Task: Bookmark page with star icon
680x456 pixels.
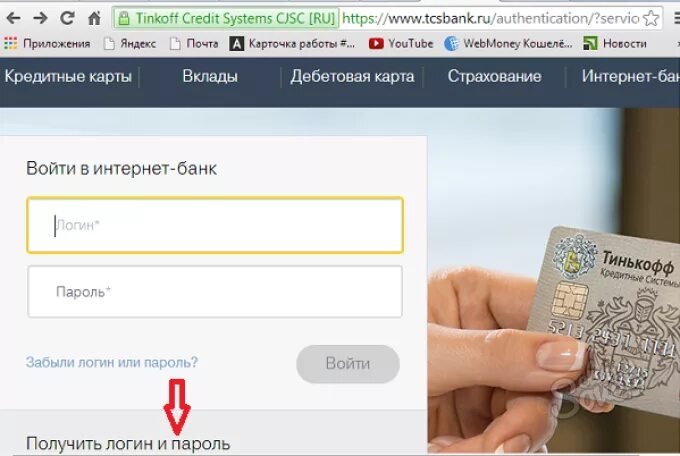Action: point(651,18)
